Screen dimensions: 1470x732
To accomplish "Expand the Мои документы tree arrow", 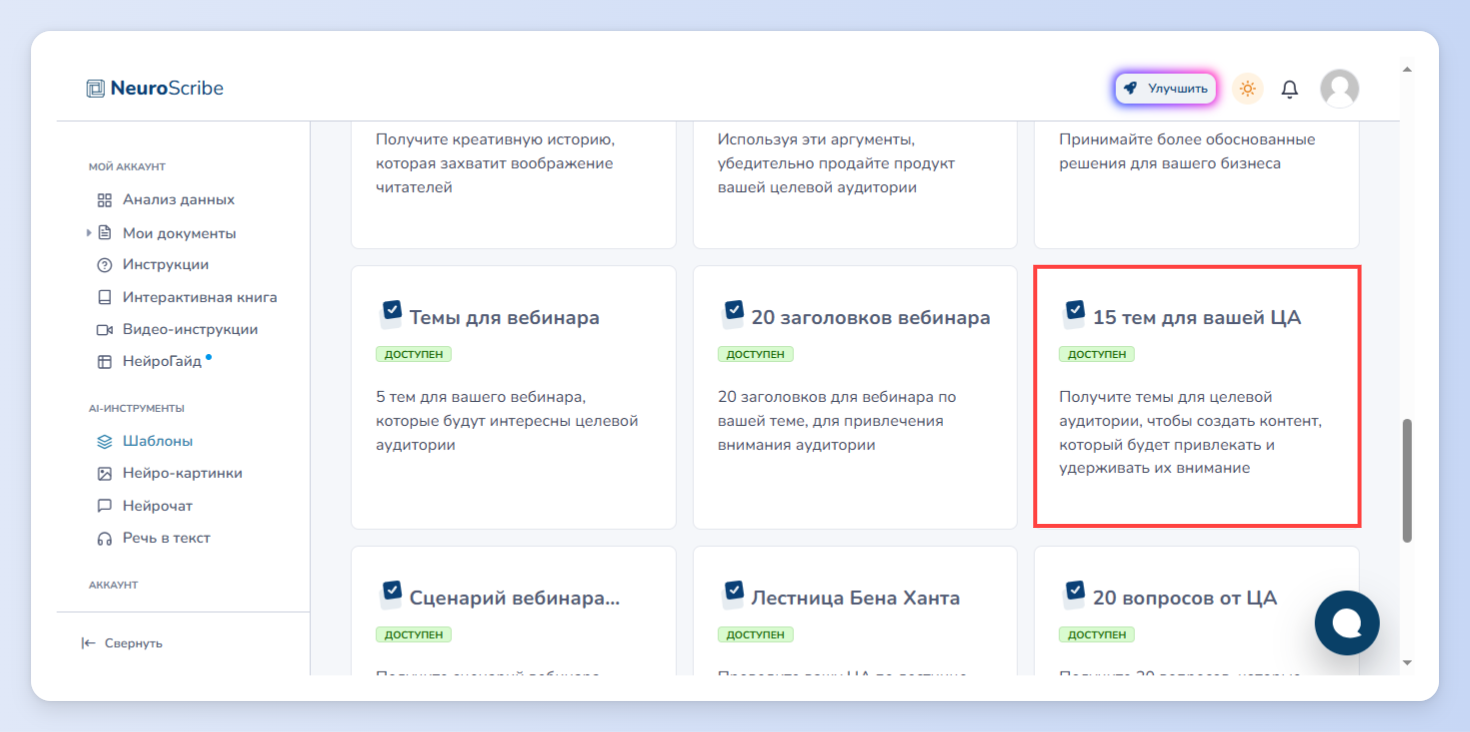I will click(88, 233).
